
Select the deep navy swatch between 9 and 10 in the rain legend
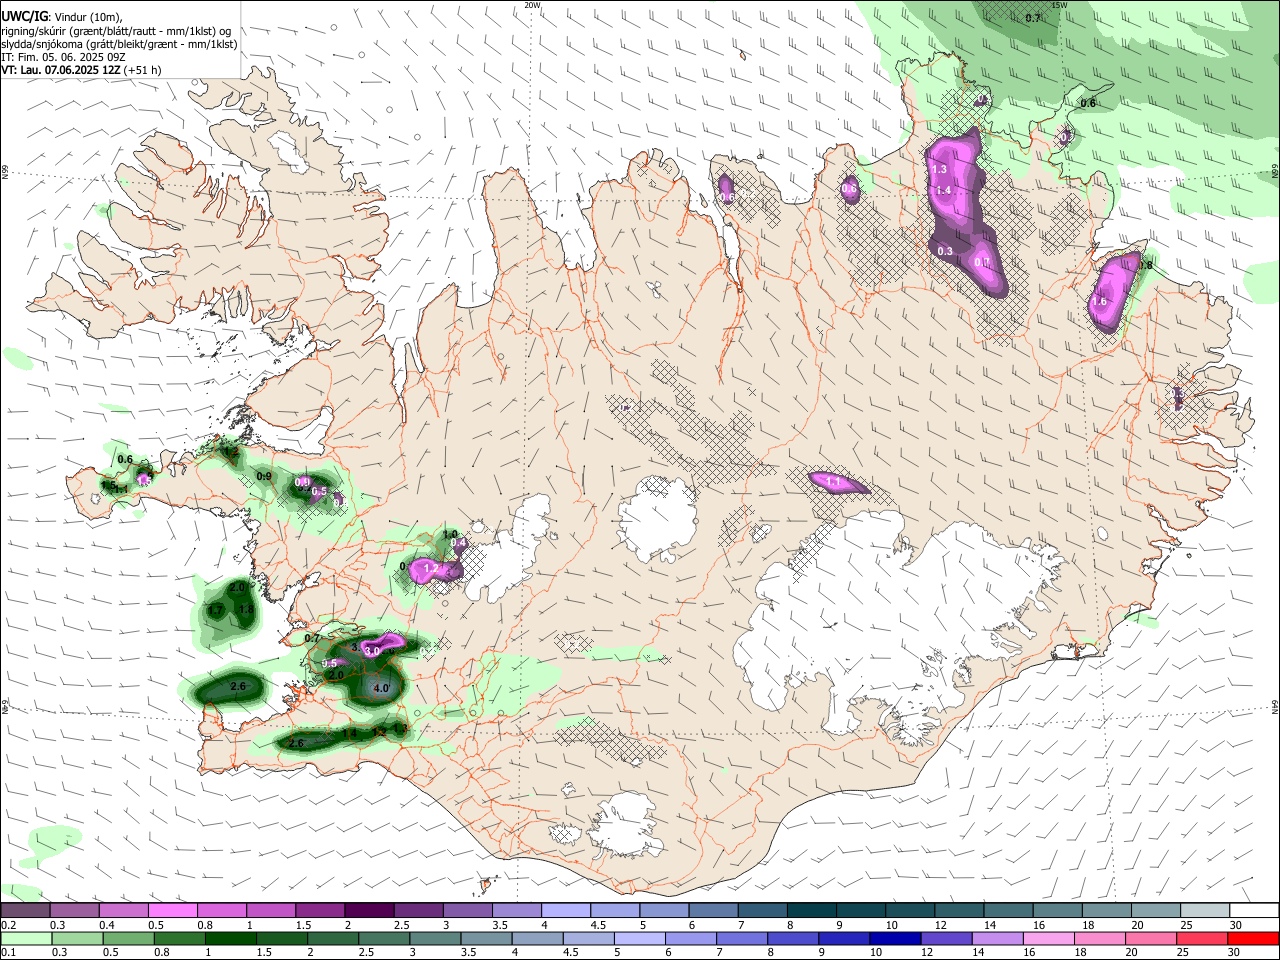coord(895,939)
